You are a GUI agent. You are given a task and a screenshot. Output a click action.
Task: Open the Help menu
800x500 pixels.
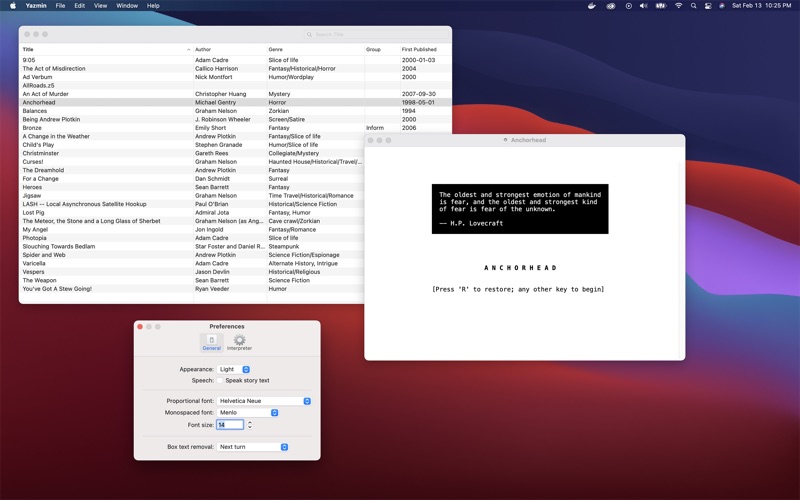click(x=153, y=6)
